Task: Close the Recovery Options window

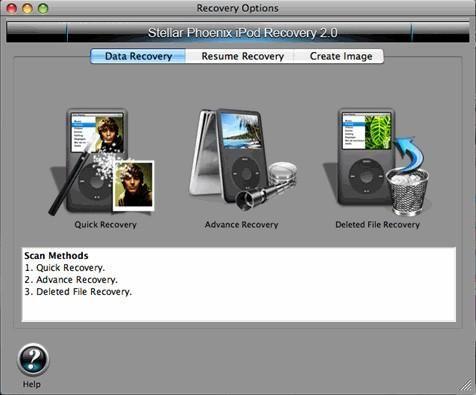Action: tap(12, 8)
